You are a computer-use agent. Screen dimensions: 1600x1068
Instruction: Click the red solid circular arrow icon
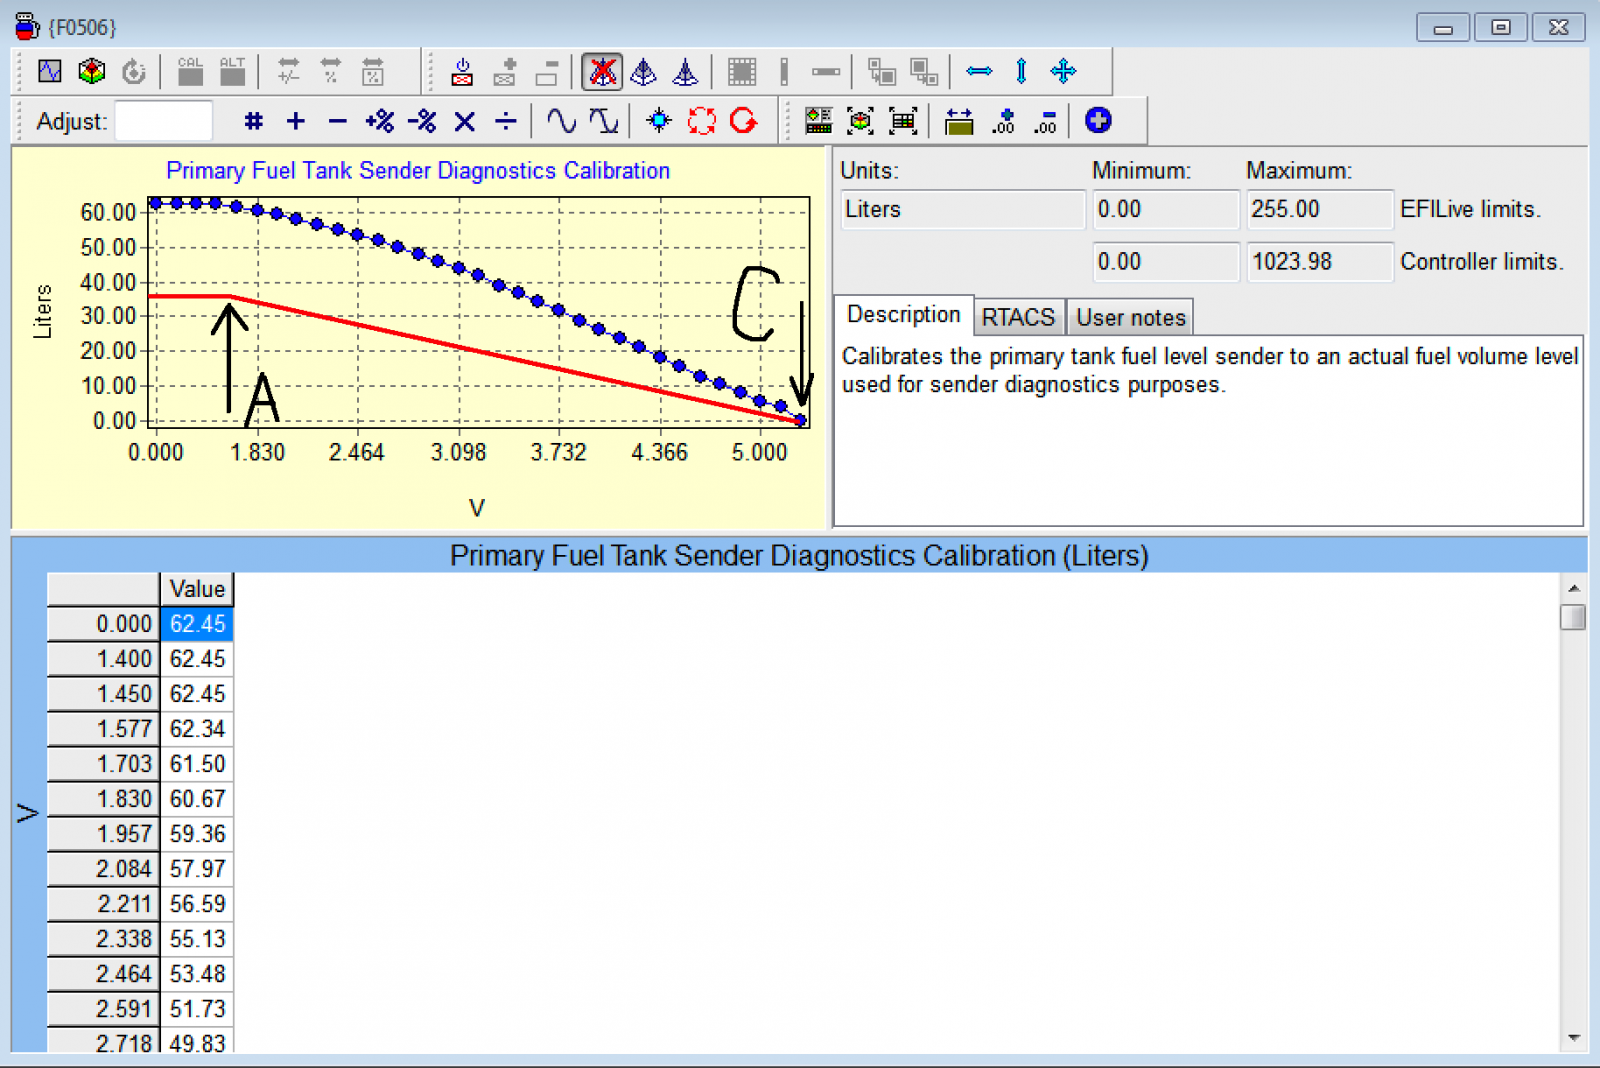tap(744, 121)
